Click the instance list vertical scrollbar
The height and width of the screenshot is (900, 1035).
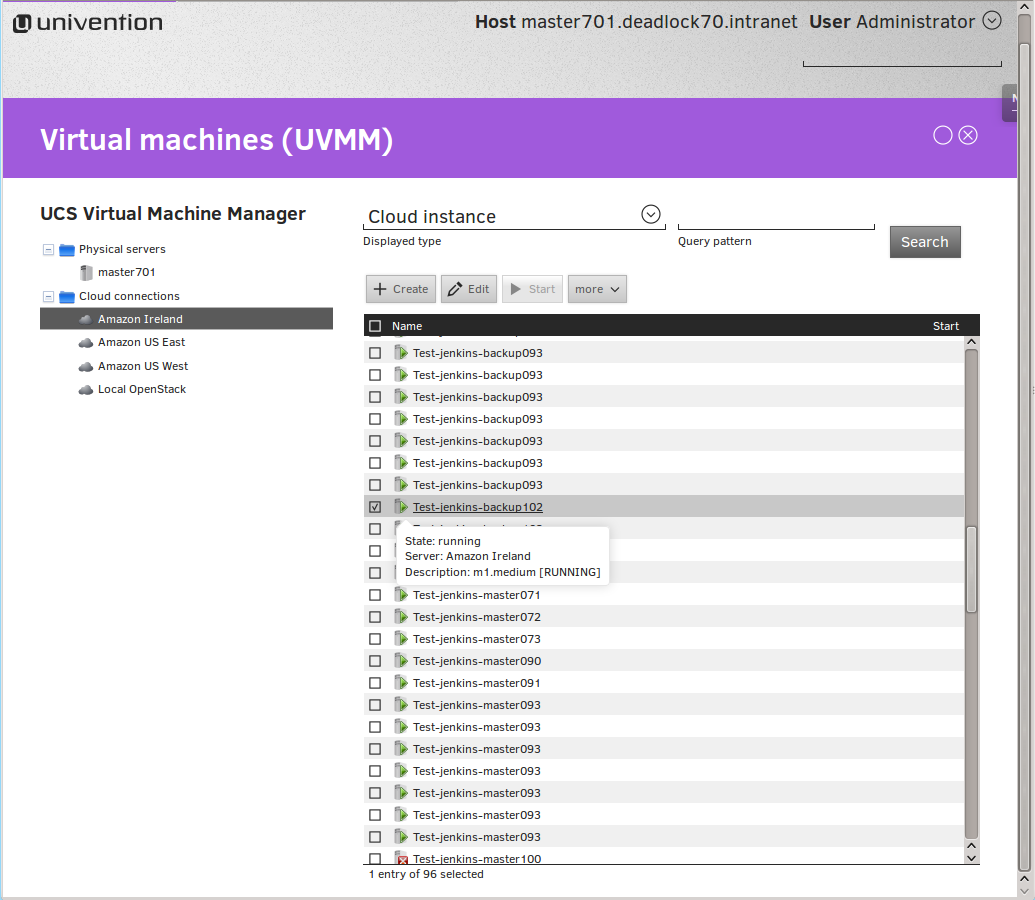pos(971,568)
